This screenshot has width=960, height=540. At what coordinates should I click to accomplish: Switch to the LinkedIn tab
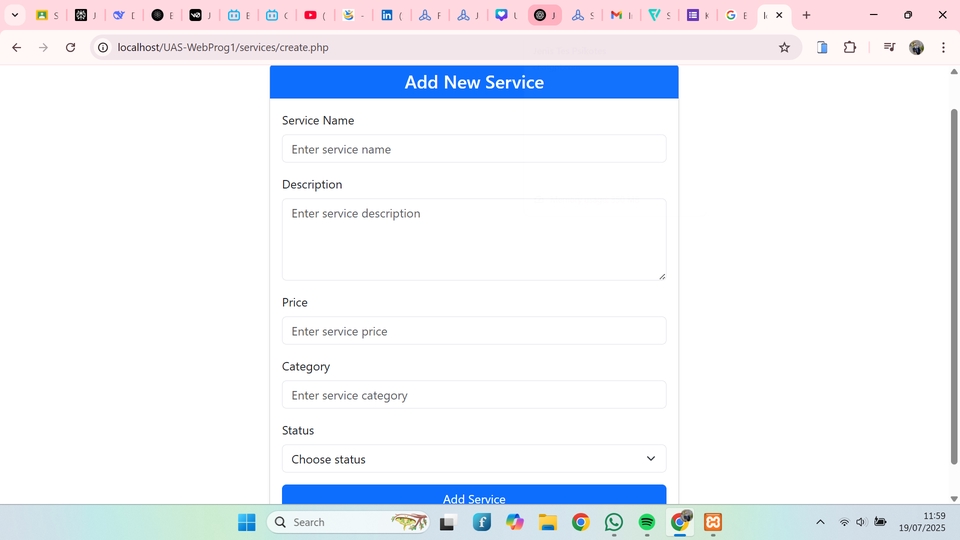(x=392, y=15)
